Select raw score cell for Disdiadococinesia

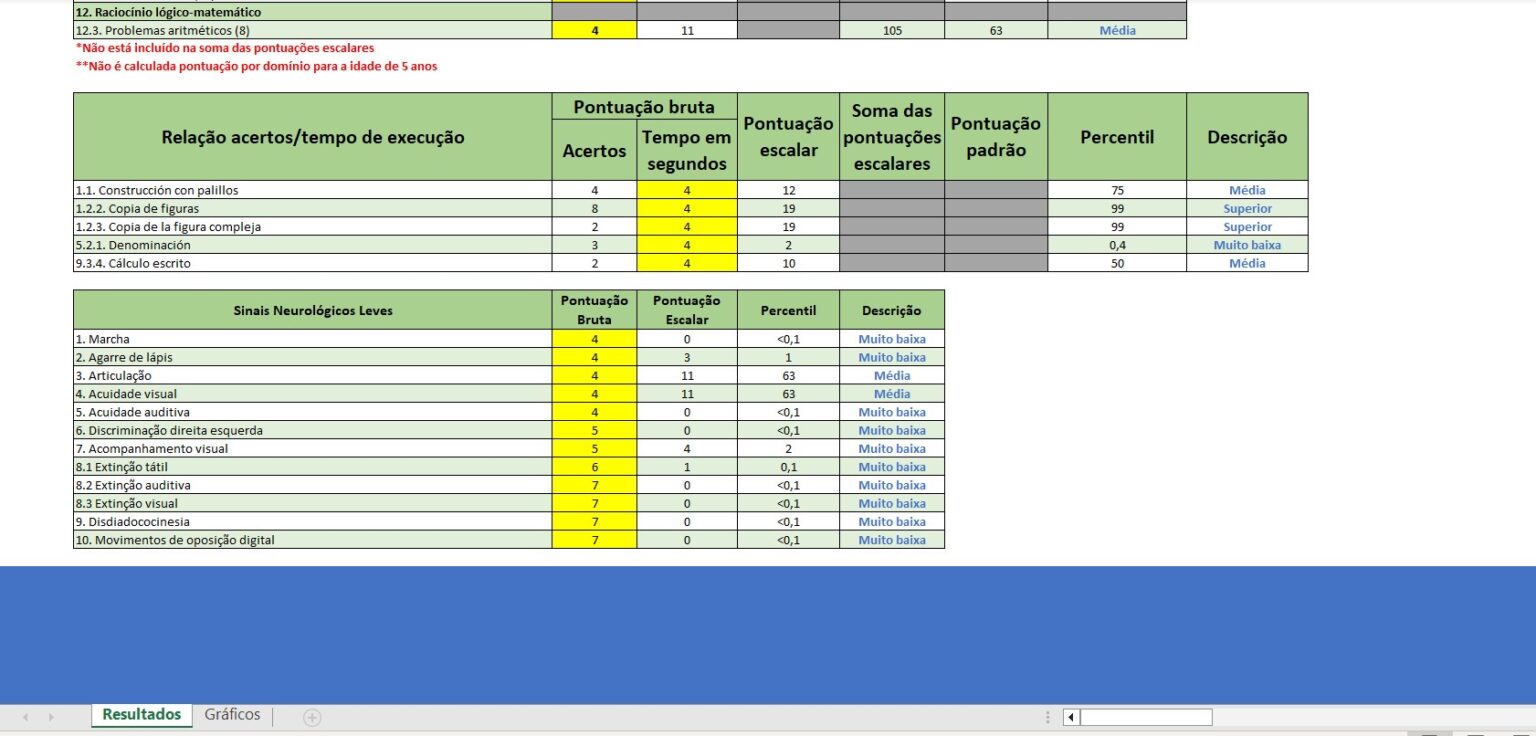point(594,522)
